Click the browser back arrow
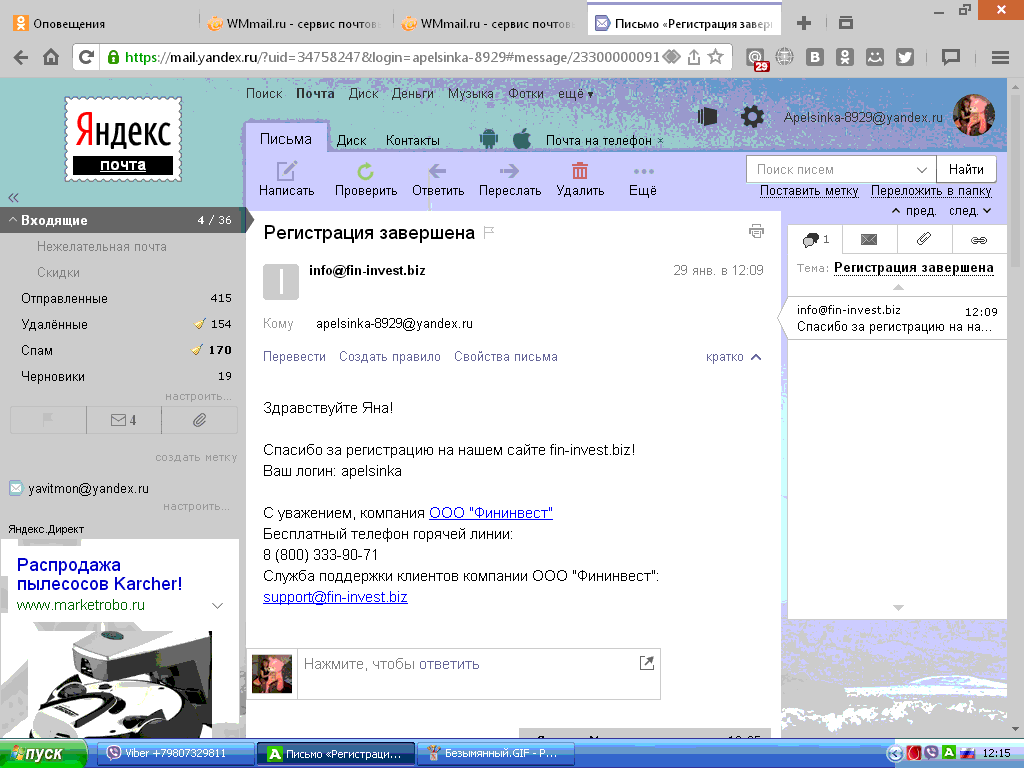 click(21, 57)
